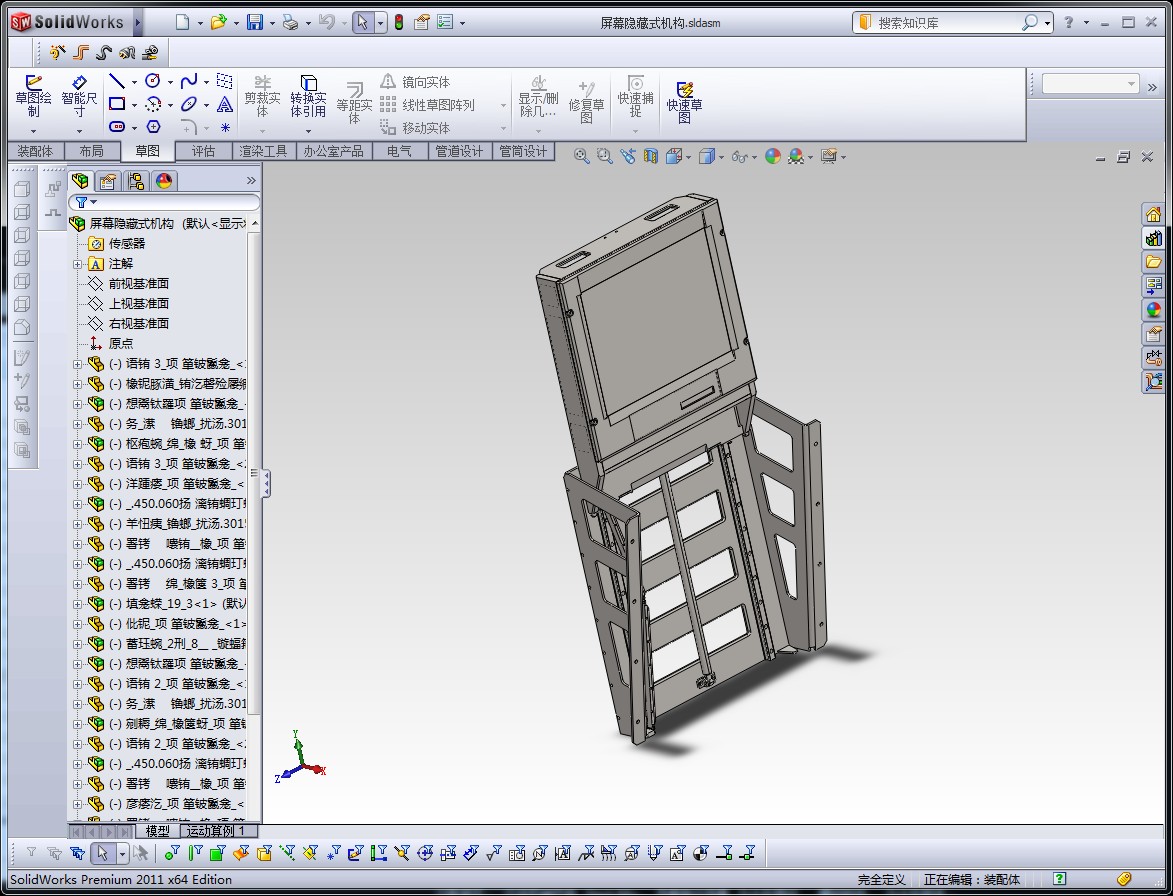The width and height of the screenshot is (1173, 896).
Task: Open the Open-file icon dropdown arrow
Action: pyautogui.click(x=236, y=23)
